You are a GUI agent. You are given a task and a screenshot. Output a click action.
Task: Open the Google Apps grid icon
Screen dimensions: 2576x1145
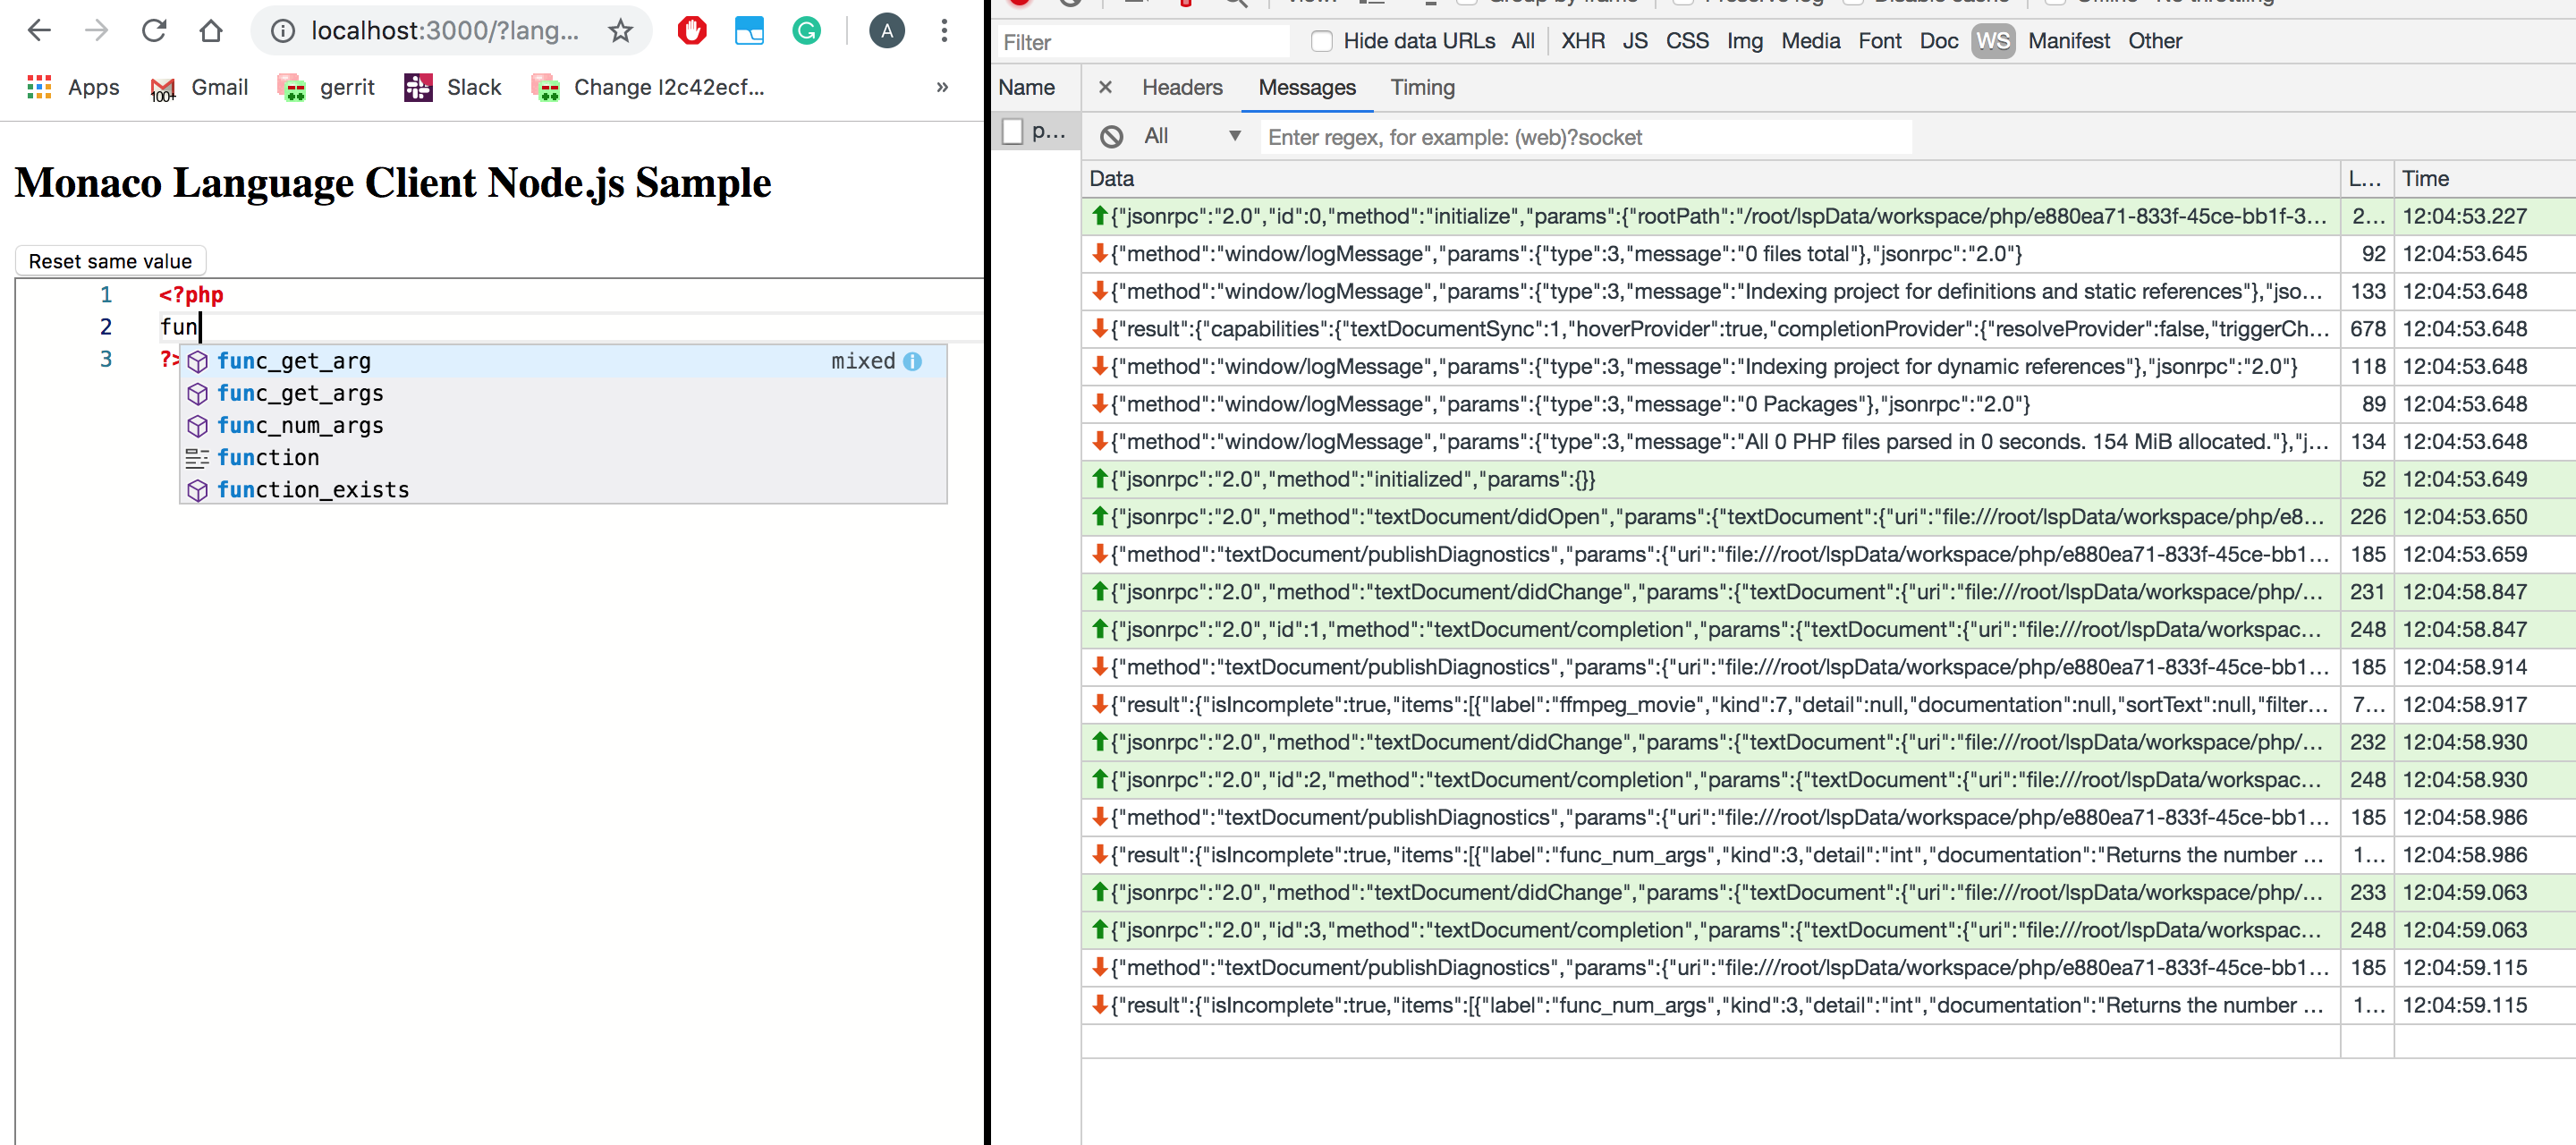click(x=38, y=87)
